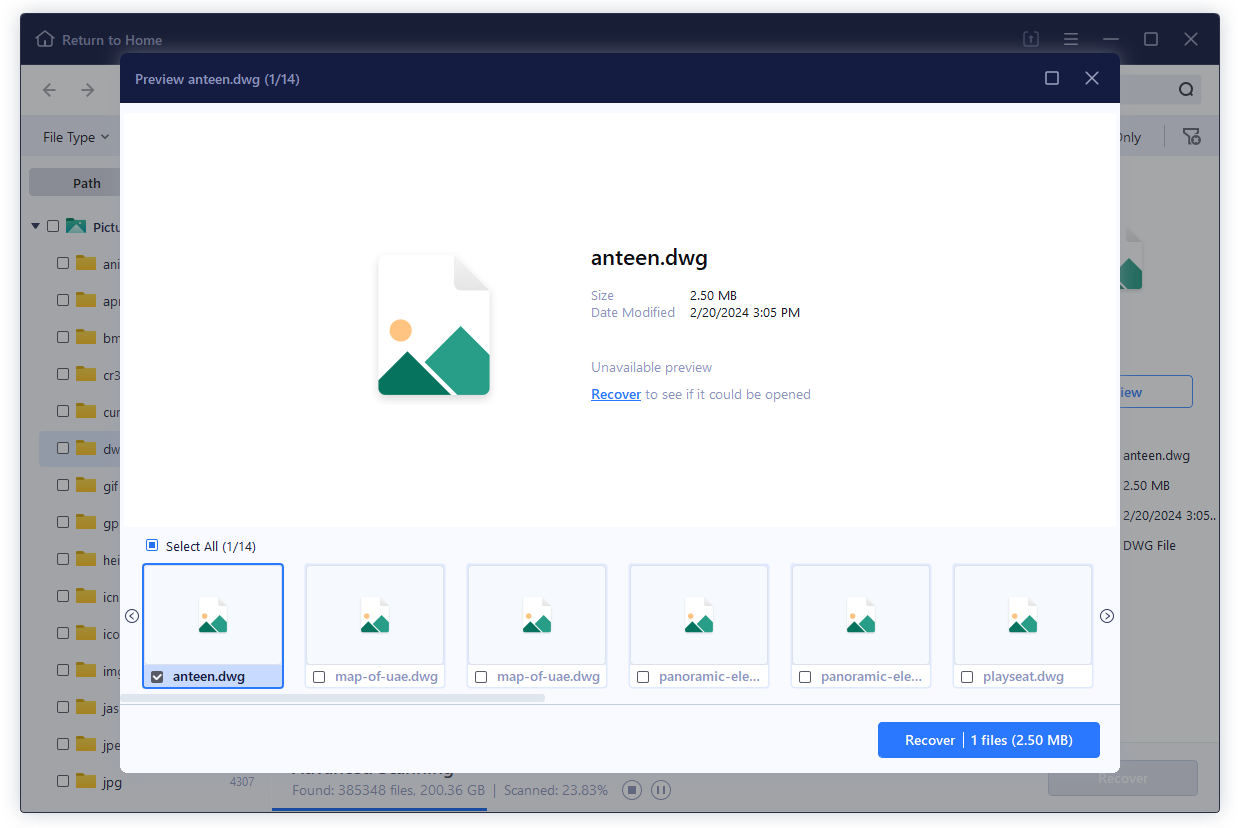Navigate back with the left arrow
Screen dimensions: 1238x828
coord(50,90)
